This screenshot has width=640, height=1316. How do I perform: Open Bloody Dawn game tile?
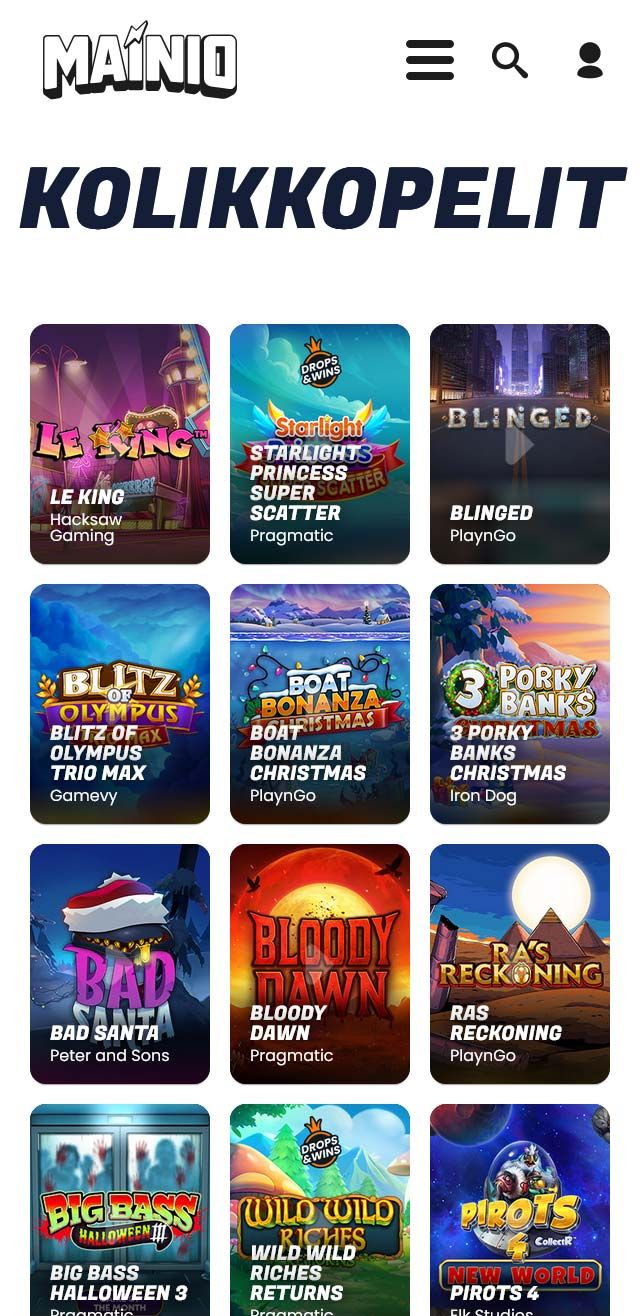[320, 964]
